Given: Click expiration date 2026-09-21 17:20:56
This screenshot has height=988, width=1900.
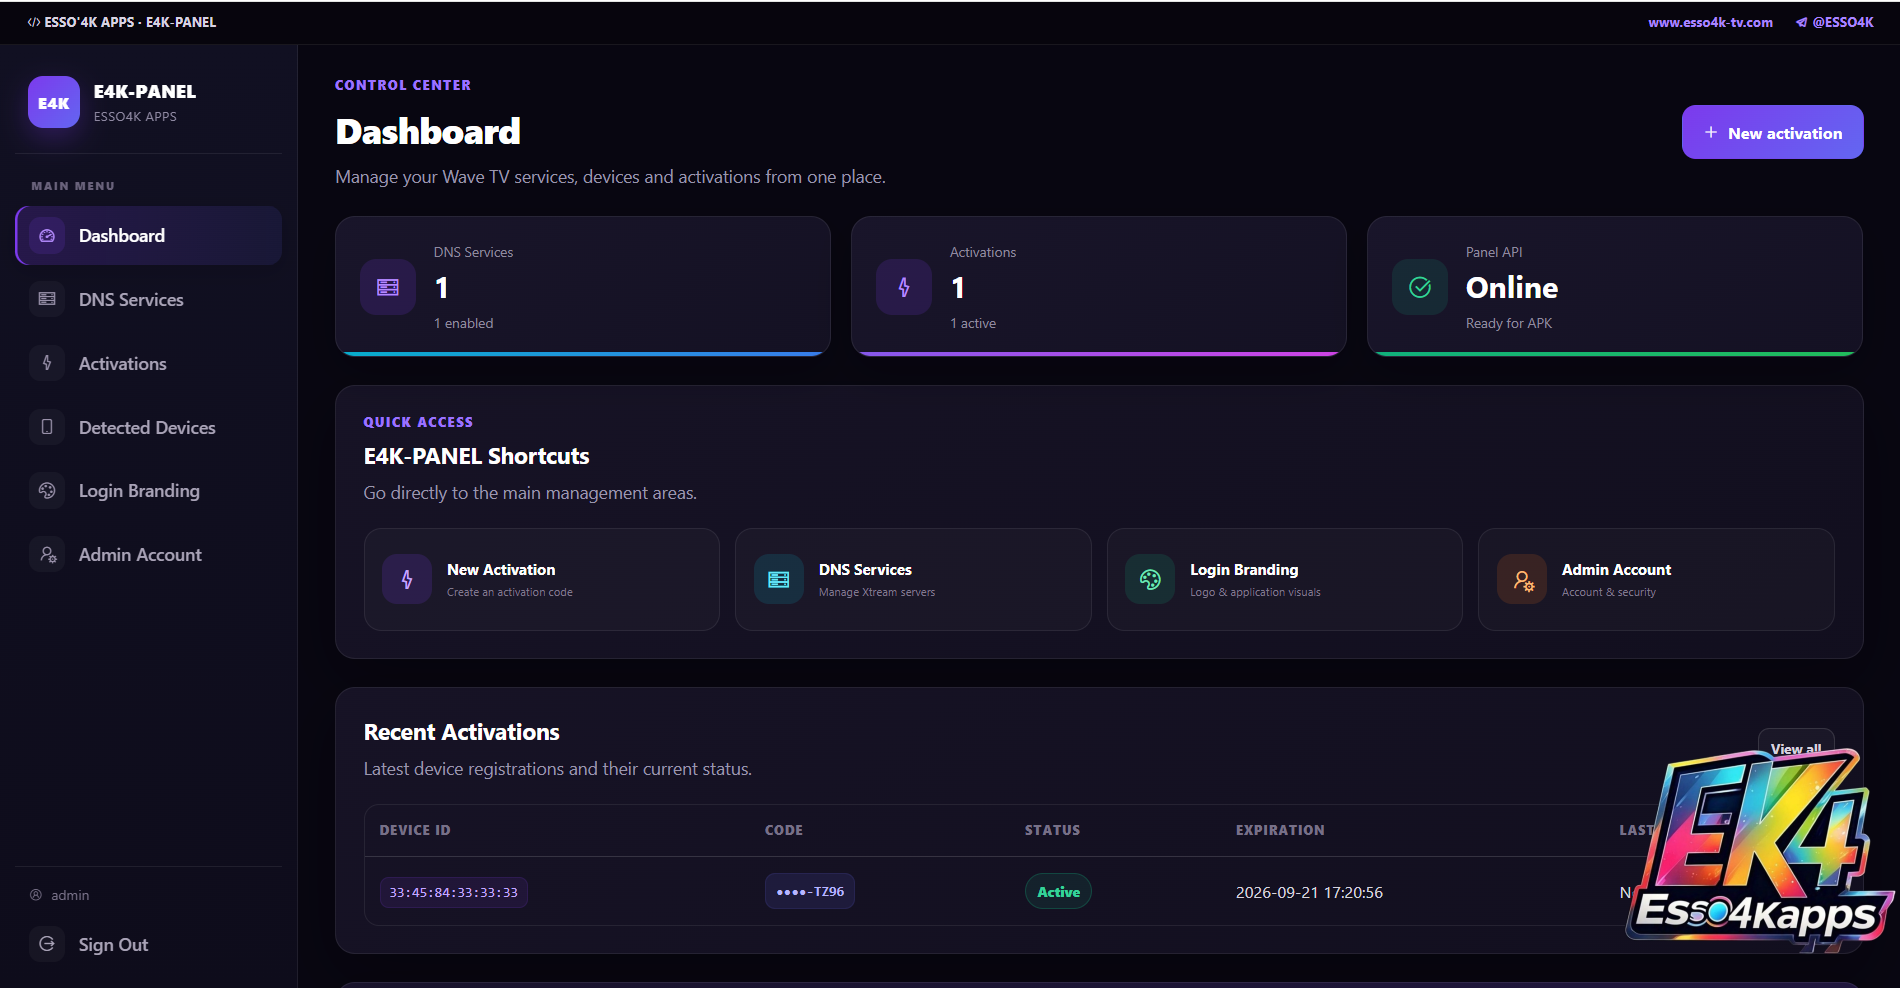Looking at the screenshot, I should (1309, 892).
